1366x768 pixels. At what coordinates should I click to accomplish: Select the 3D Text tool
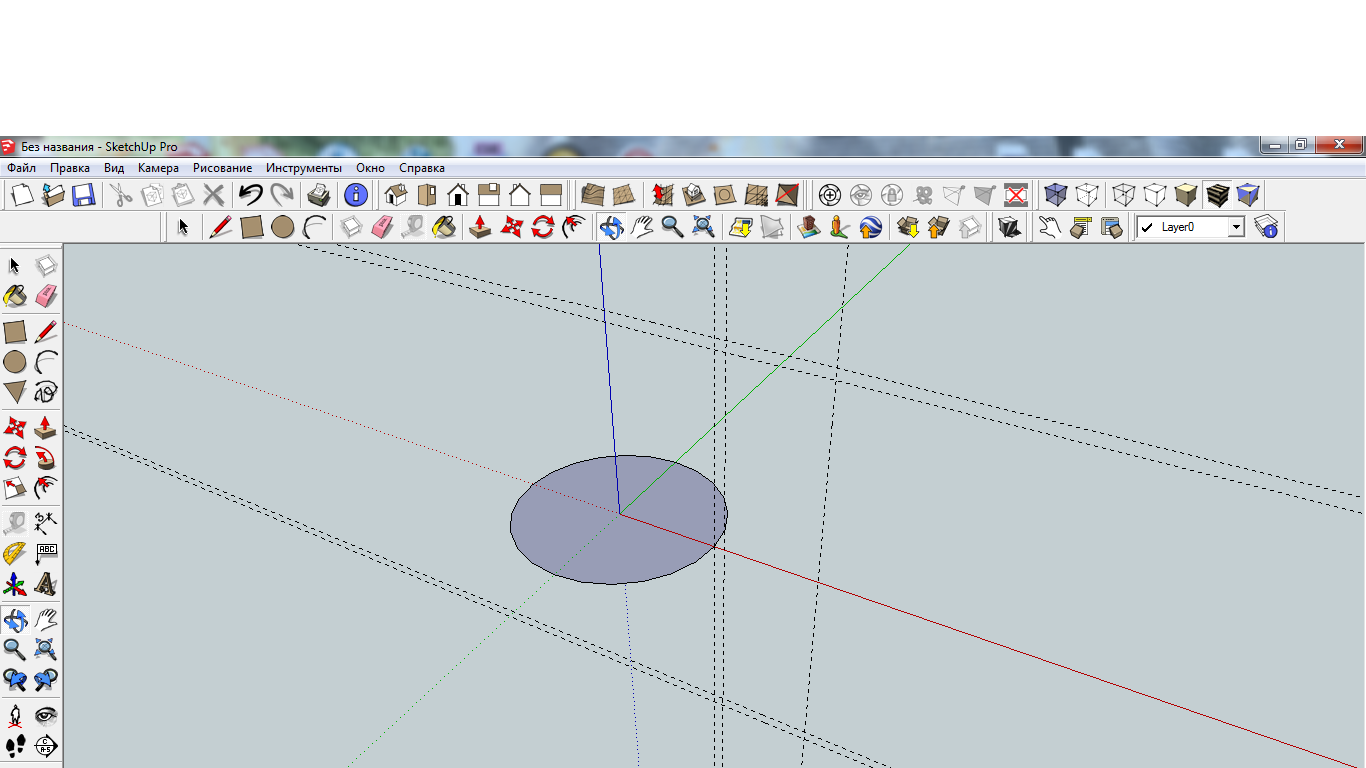click(x=46, y=583)
